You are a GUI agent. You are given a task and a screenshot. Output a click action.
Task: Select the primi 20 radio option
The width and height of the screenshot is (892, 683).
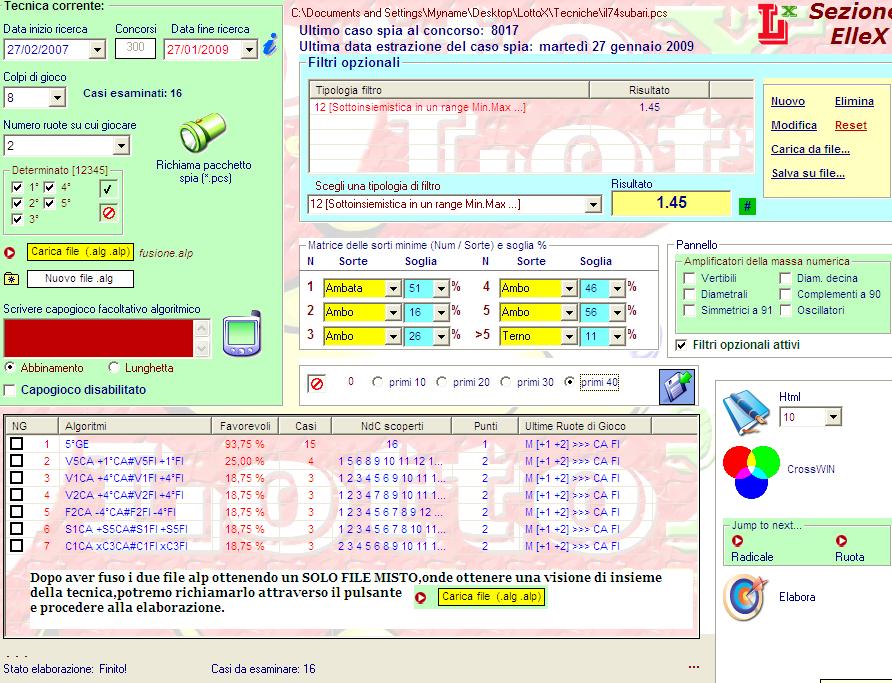point(441,382)
